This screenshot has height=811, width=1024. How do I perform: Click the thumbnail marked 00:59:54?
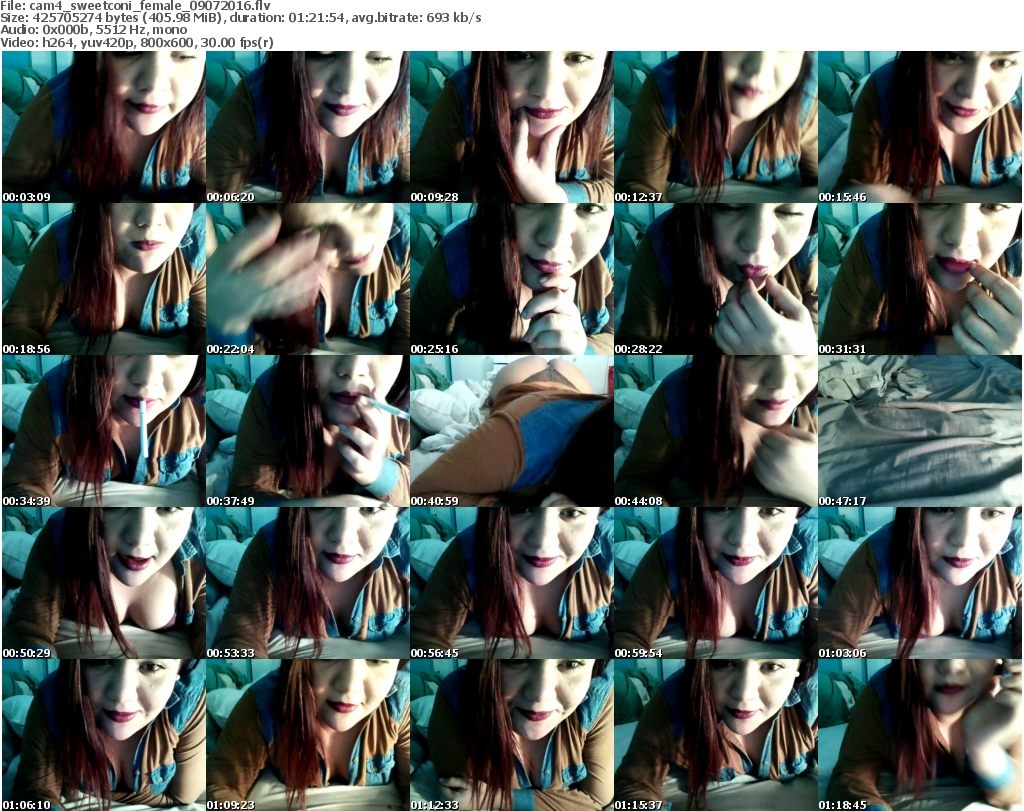716,583
